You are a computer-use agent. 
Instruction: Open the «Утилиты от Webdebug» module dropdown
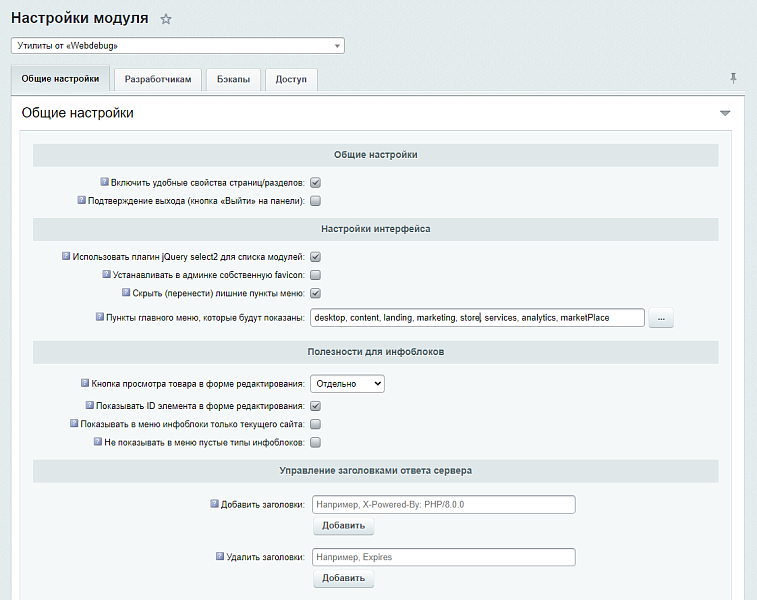pyautogui.click(x=177, y=45)
